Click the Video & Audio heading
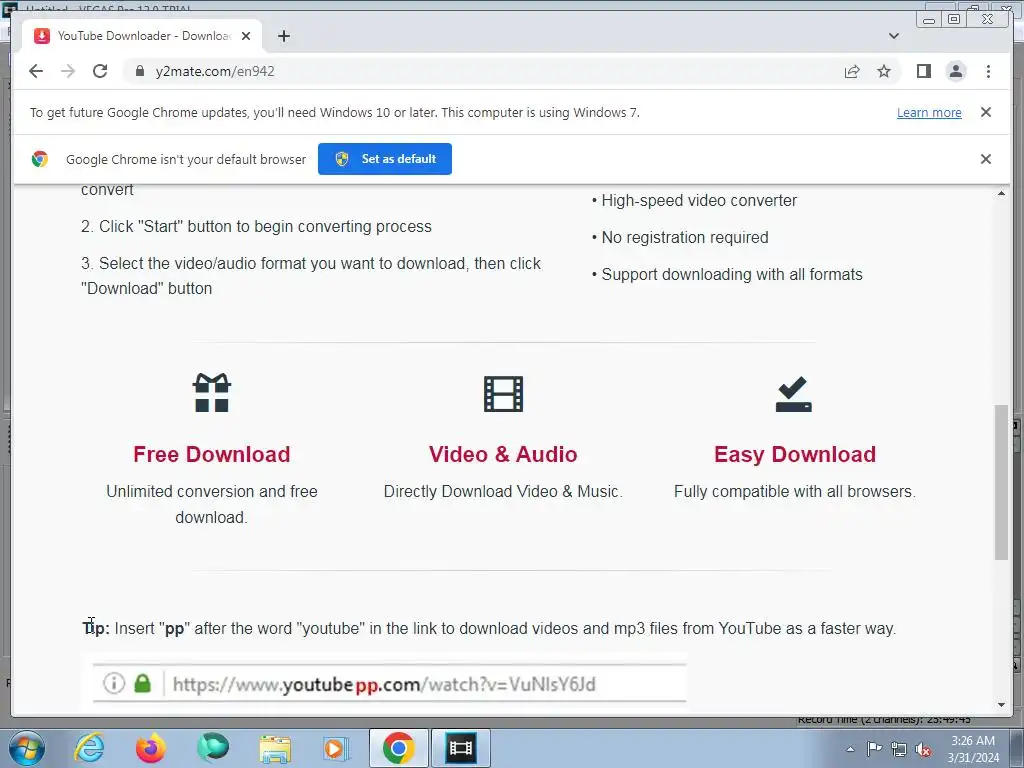The width and height of the screenshot is (1024, 768). (503, 455)
